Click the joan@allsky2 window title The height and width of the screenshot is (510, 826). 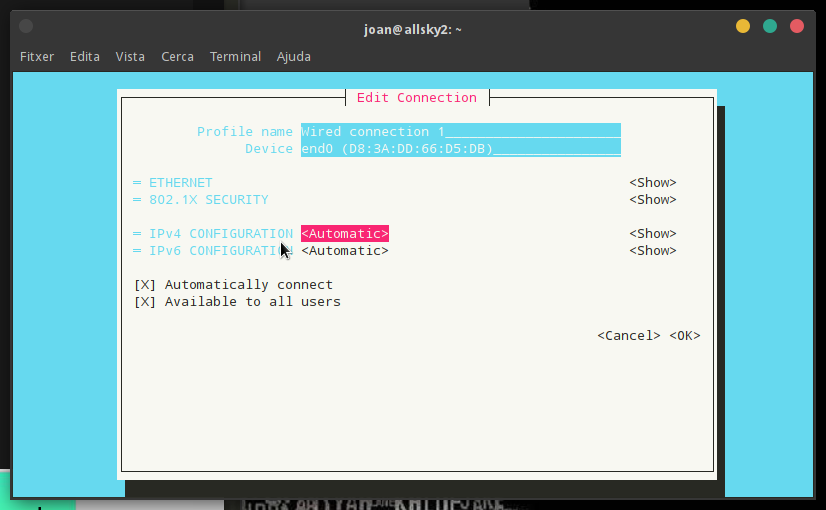pyautogui.click(x=412, y=30)
